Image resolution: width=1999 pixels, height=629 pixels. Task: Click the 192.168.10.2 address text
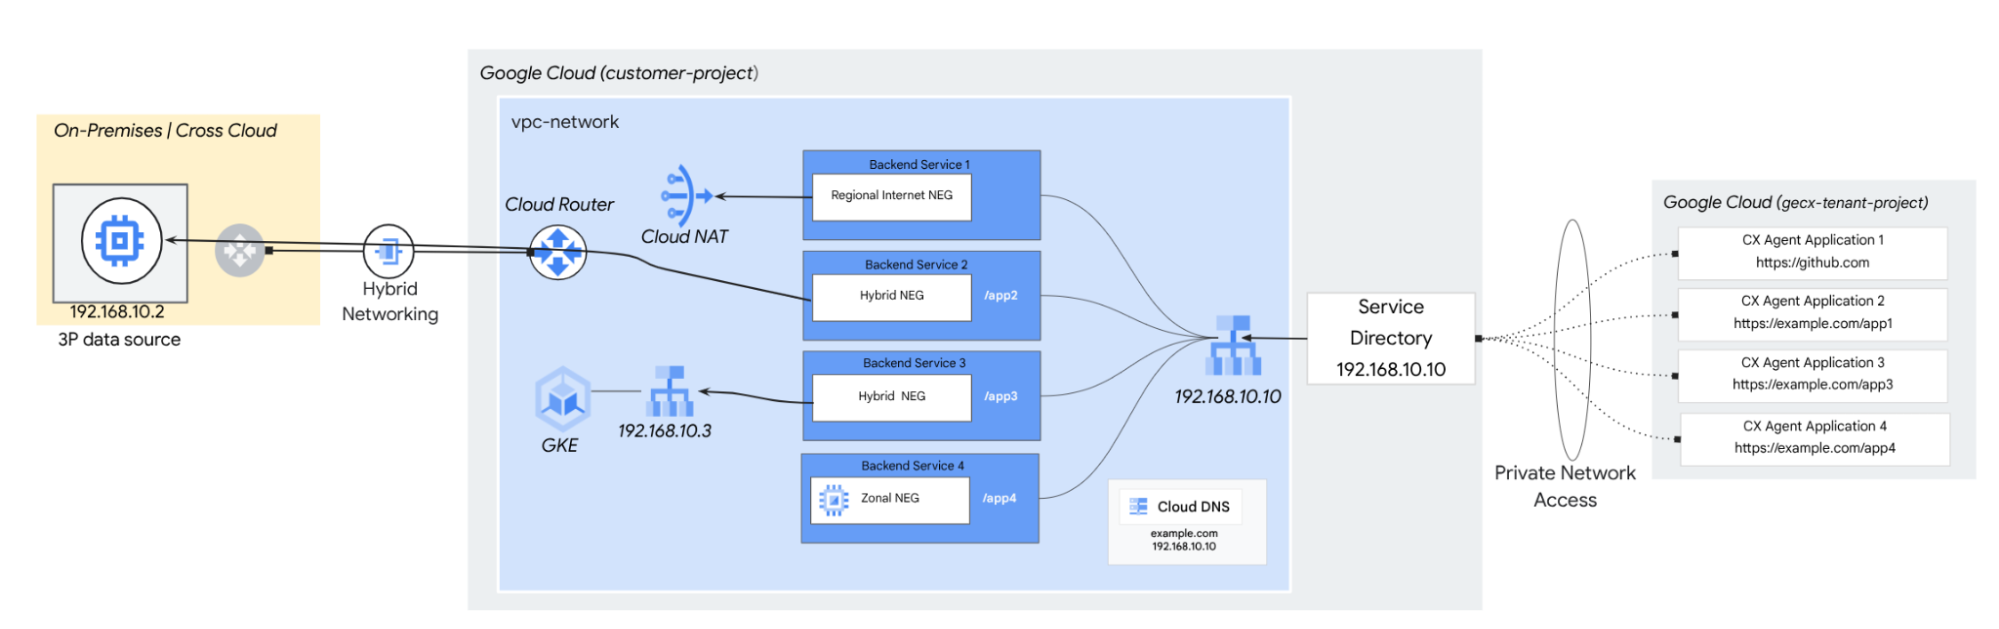coord(117,312)
